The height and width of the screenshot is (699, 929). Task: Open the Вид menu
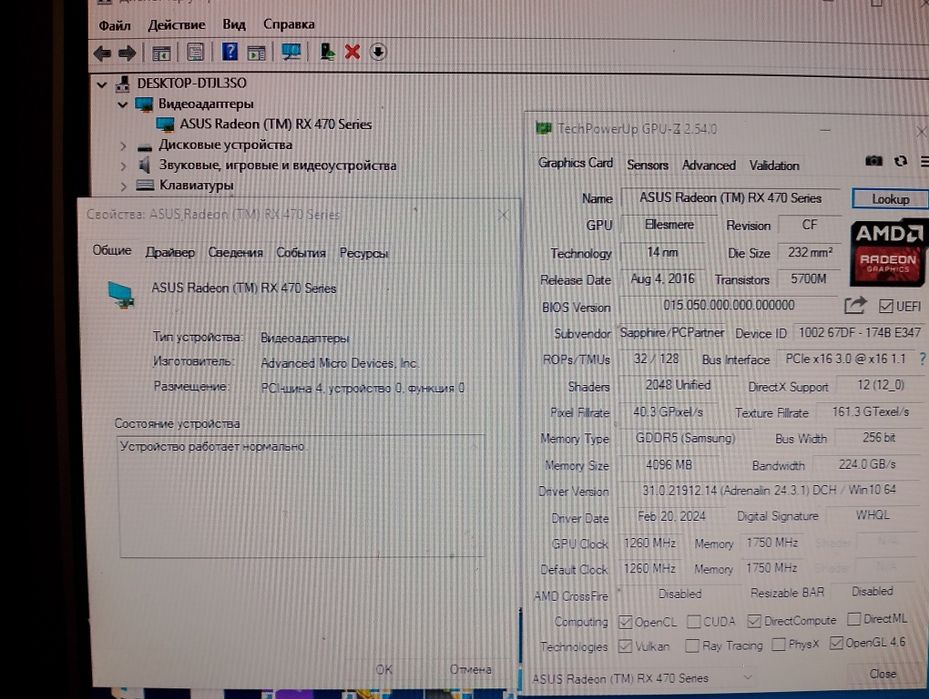(x=234, y=24)
